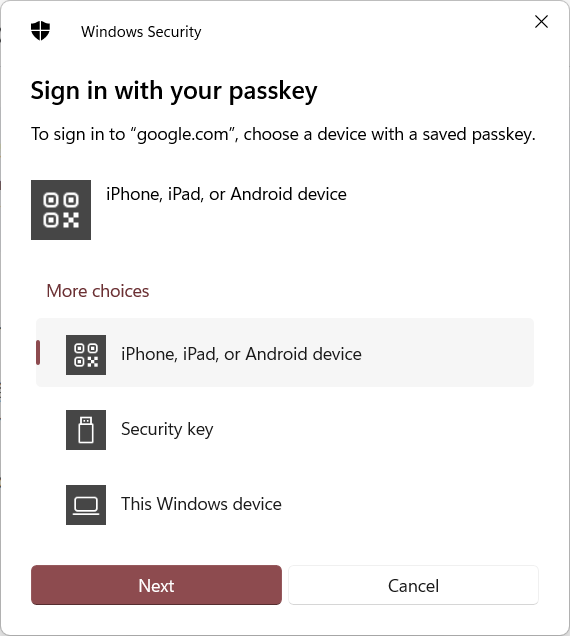
Task: Select the Security key option
Action: [x=285, y=430]
